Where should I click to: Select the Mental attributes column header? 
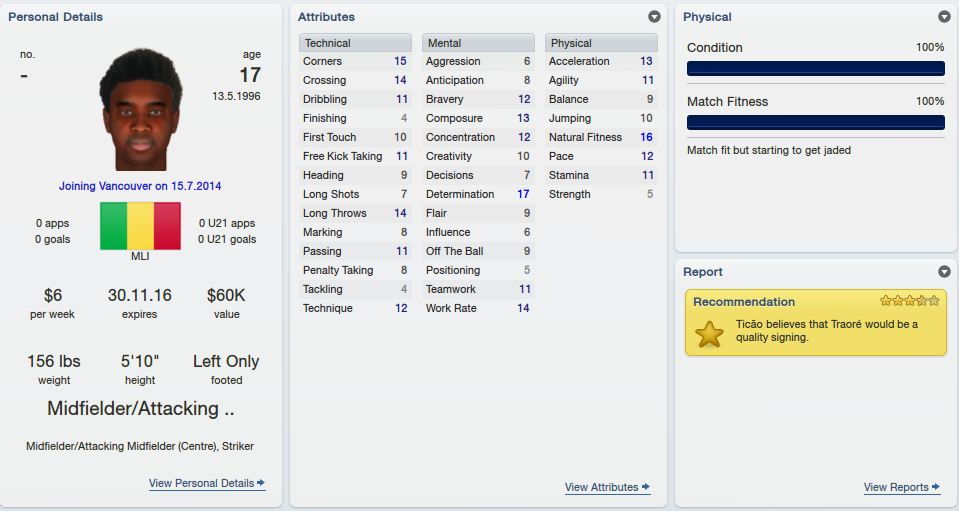tap(478, 43)
